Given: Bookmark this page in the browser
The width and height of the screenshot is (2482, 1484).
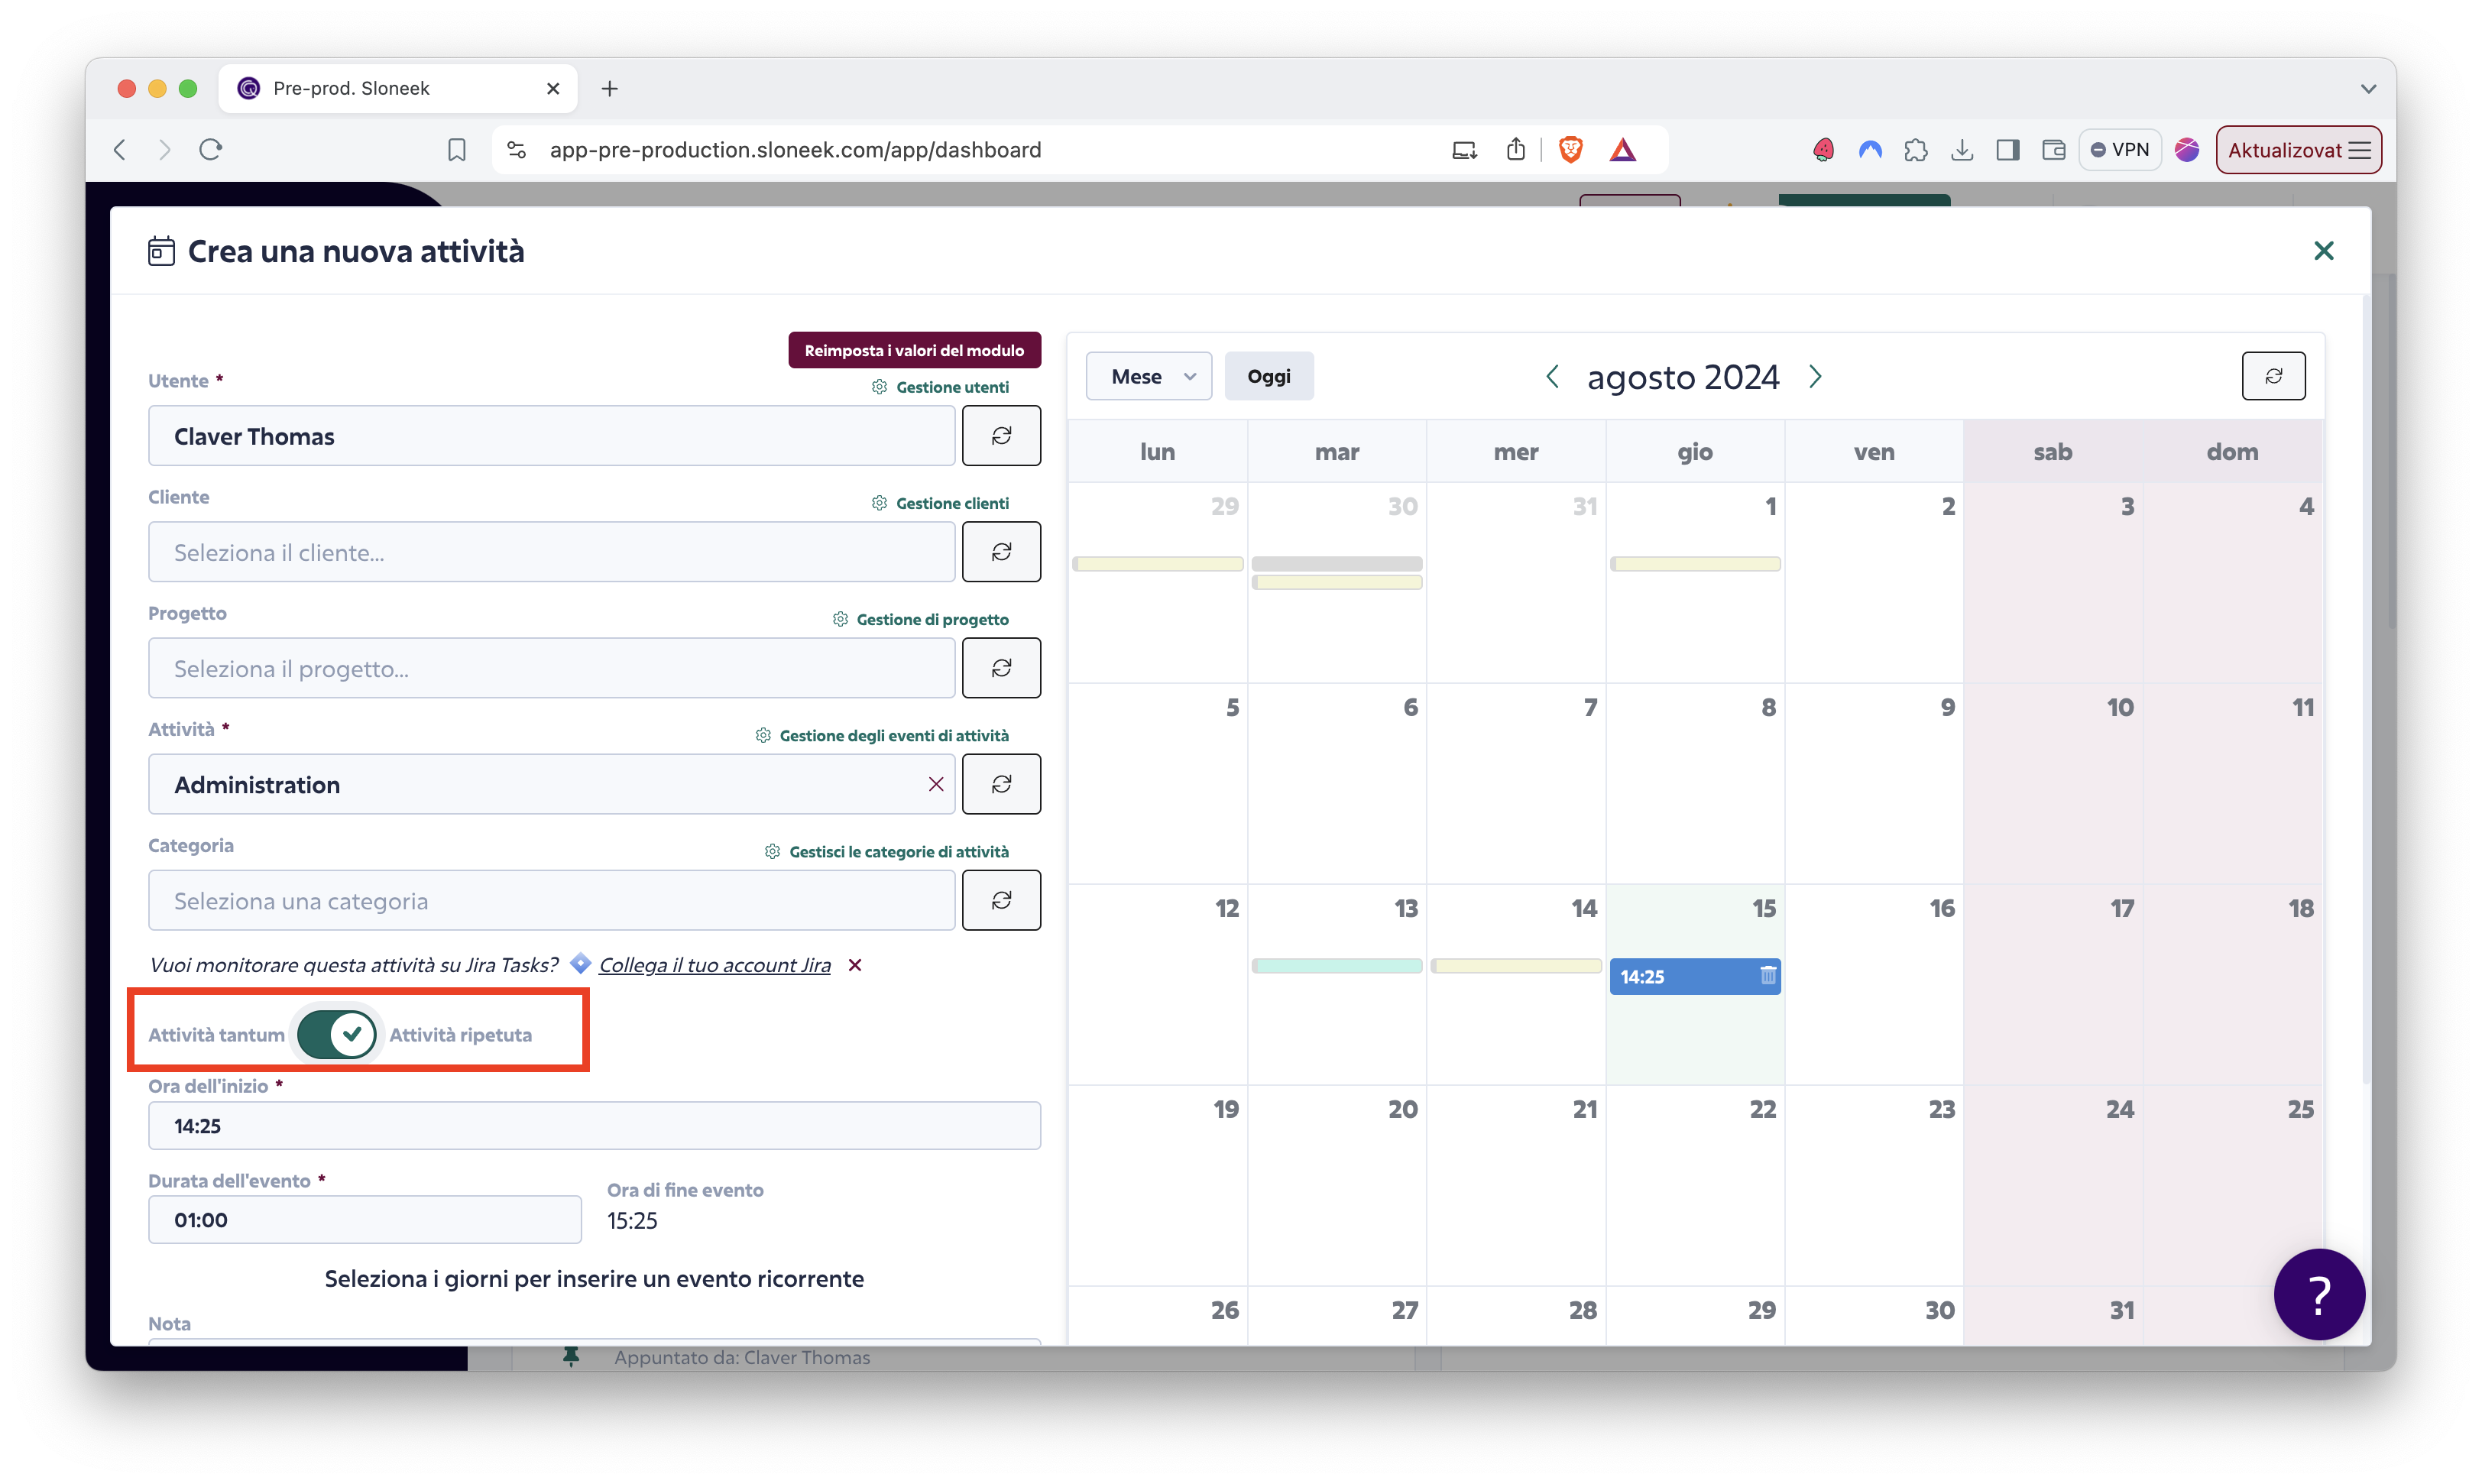Looking at the screenshot, I should click(457, 150).
